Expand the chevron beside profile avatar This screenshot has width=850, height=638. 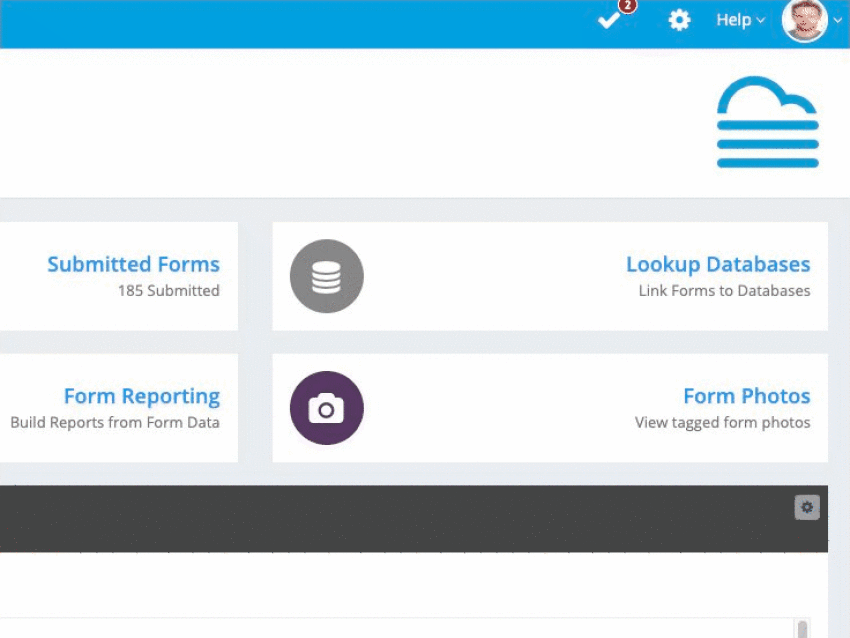[838, 20]
